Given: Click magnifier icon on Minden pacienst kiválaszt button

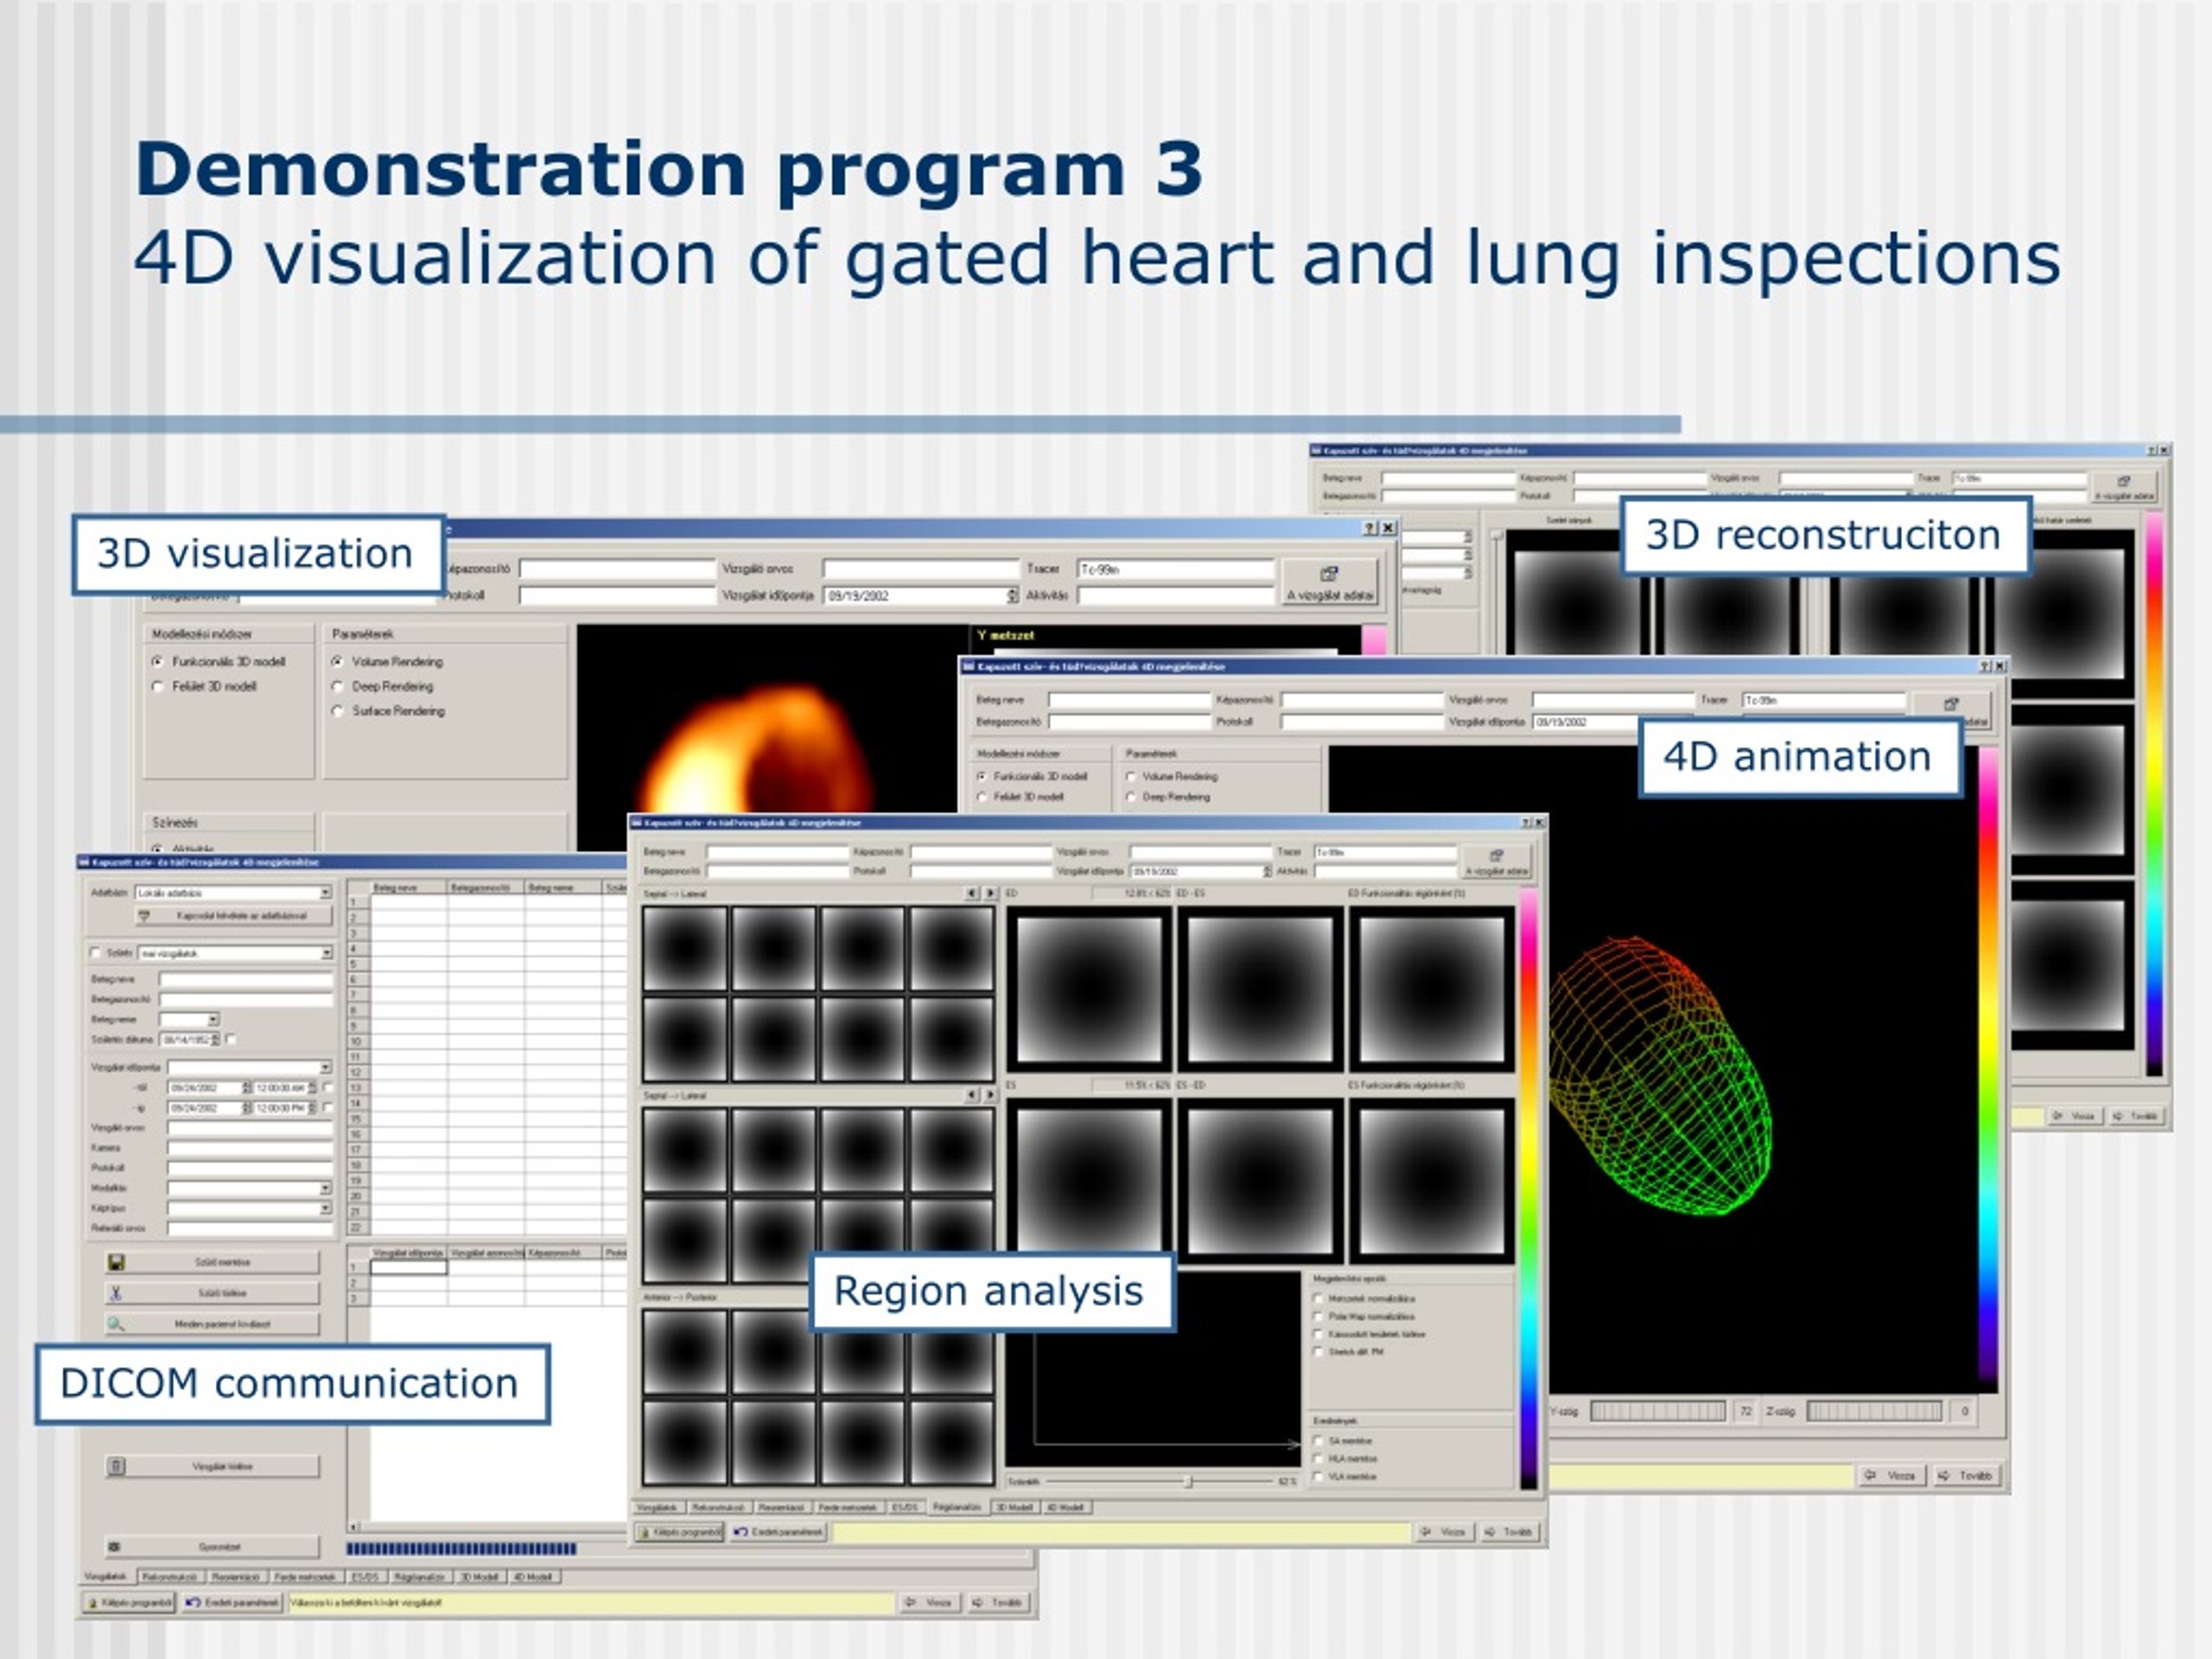Looking at the screenshot, I should (116, 1323).
